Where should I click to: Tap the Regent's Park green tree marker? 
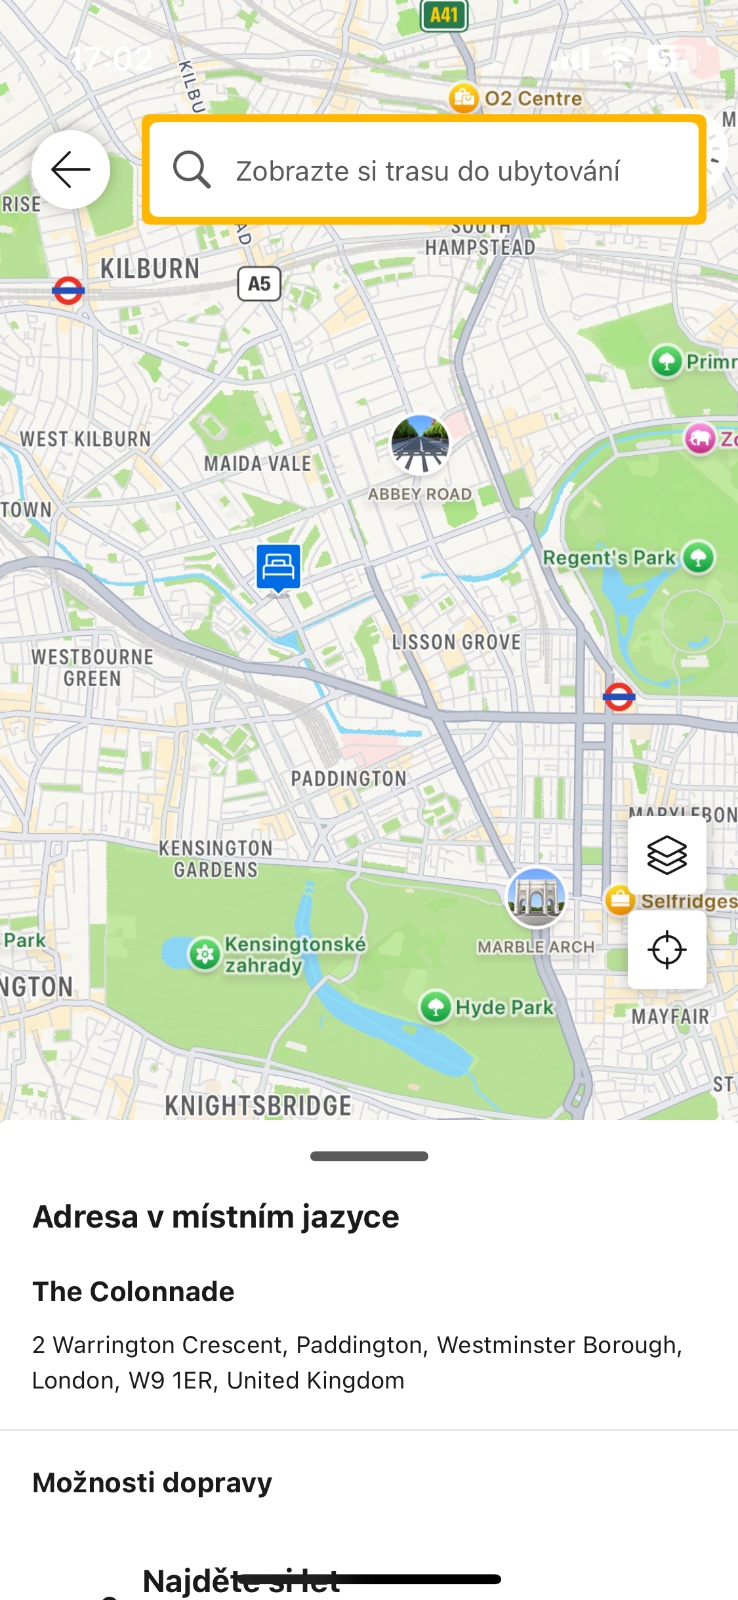coord(698,557)
